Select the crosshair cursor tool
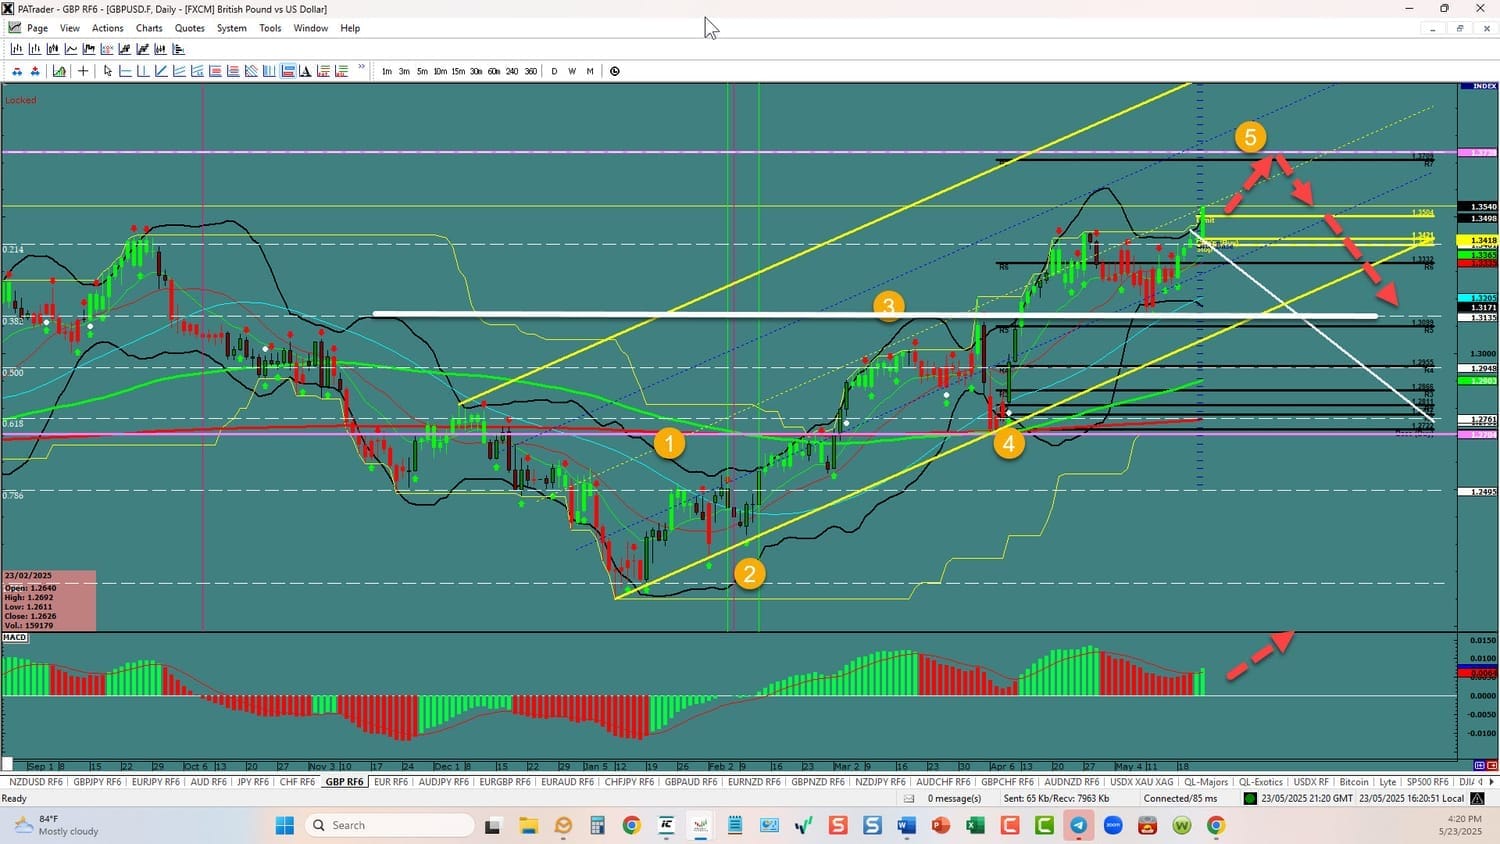The image size is (1500, 844). point(83,71)
